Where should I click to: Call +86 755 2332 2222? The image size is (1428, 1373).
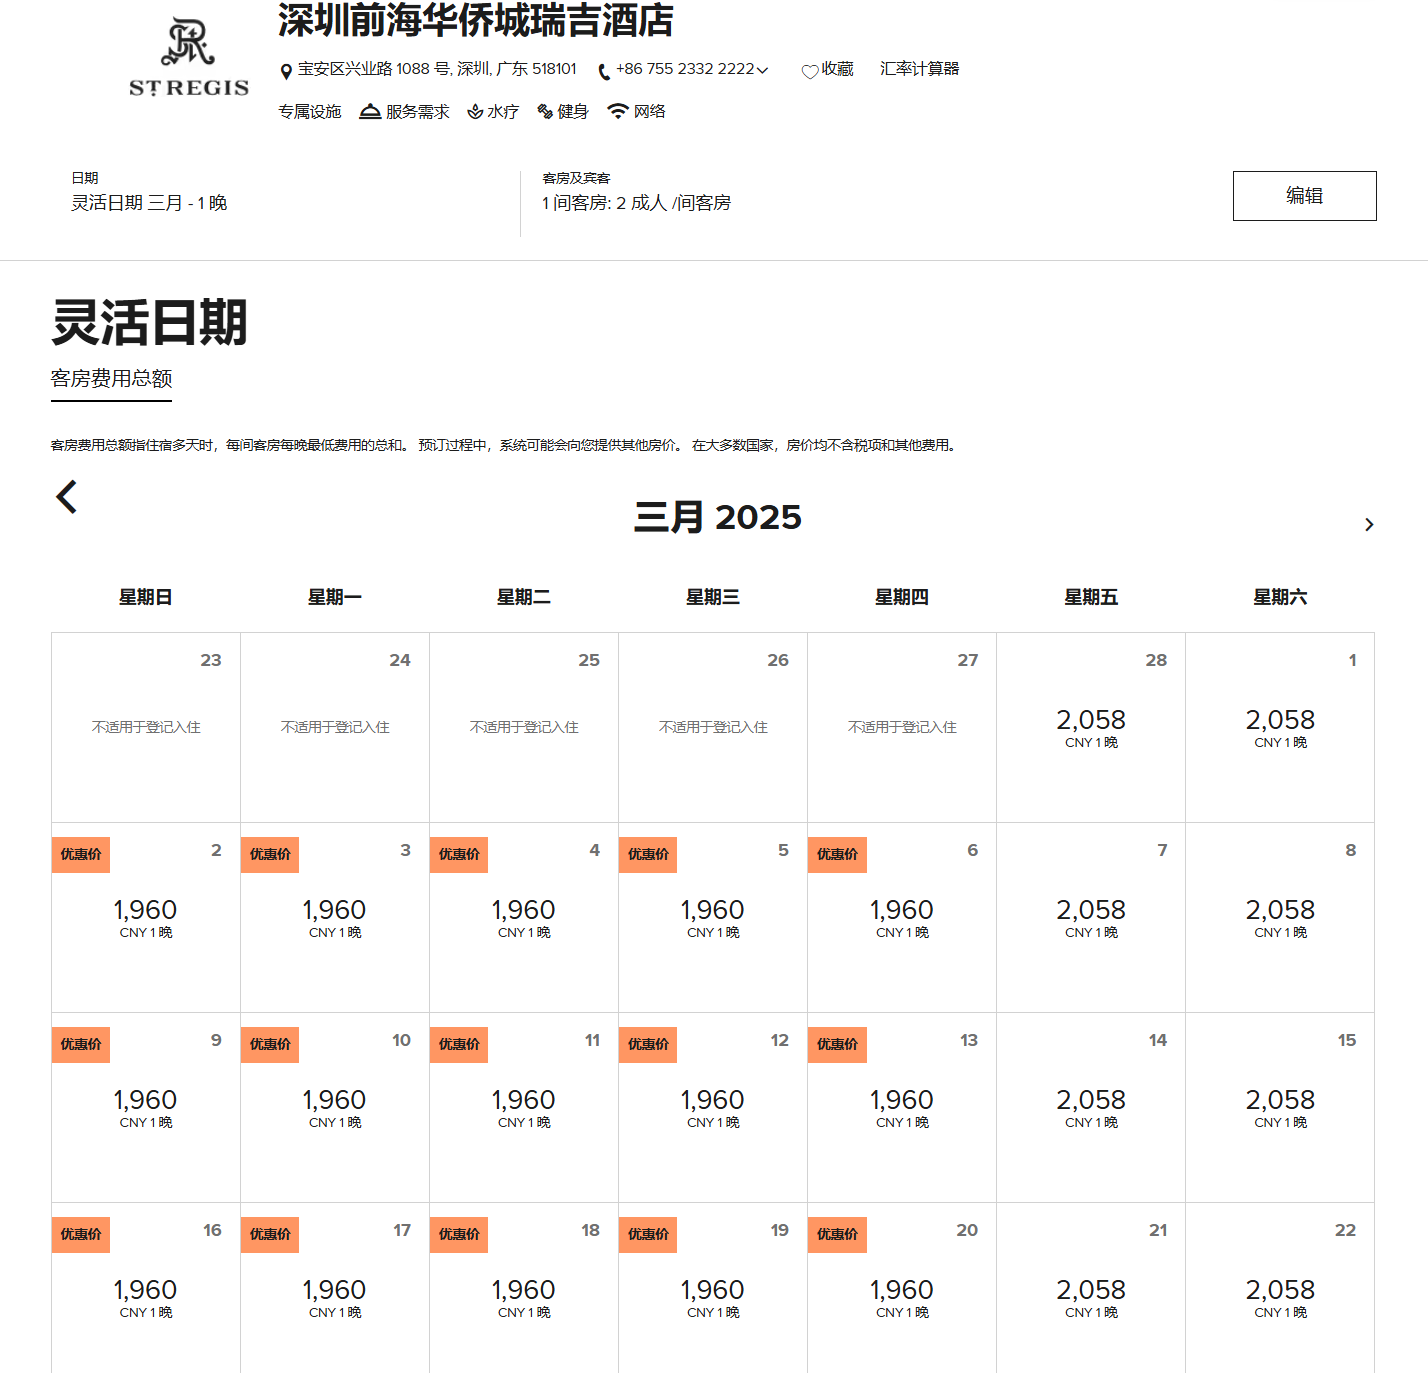(685, 69)
